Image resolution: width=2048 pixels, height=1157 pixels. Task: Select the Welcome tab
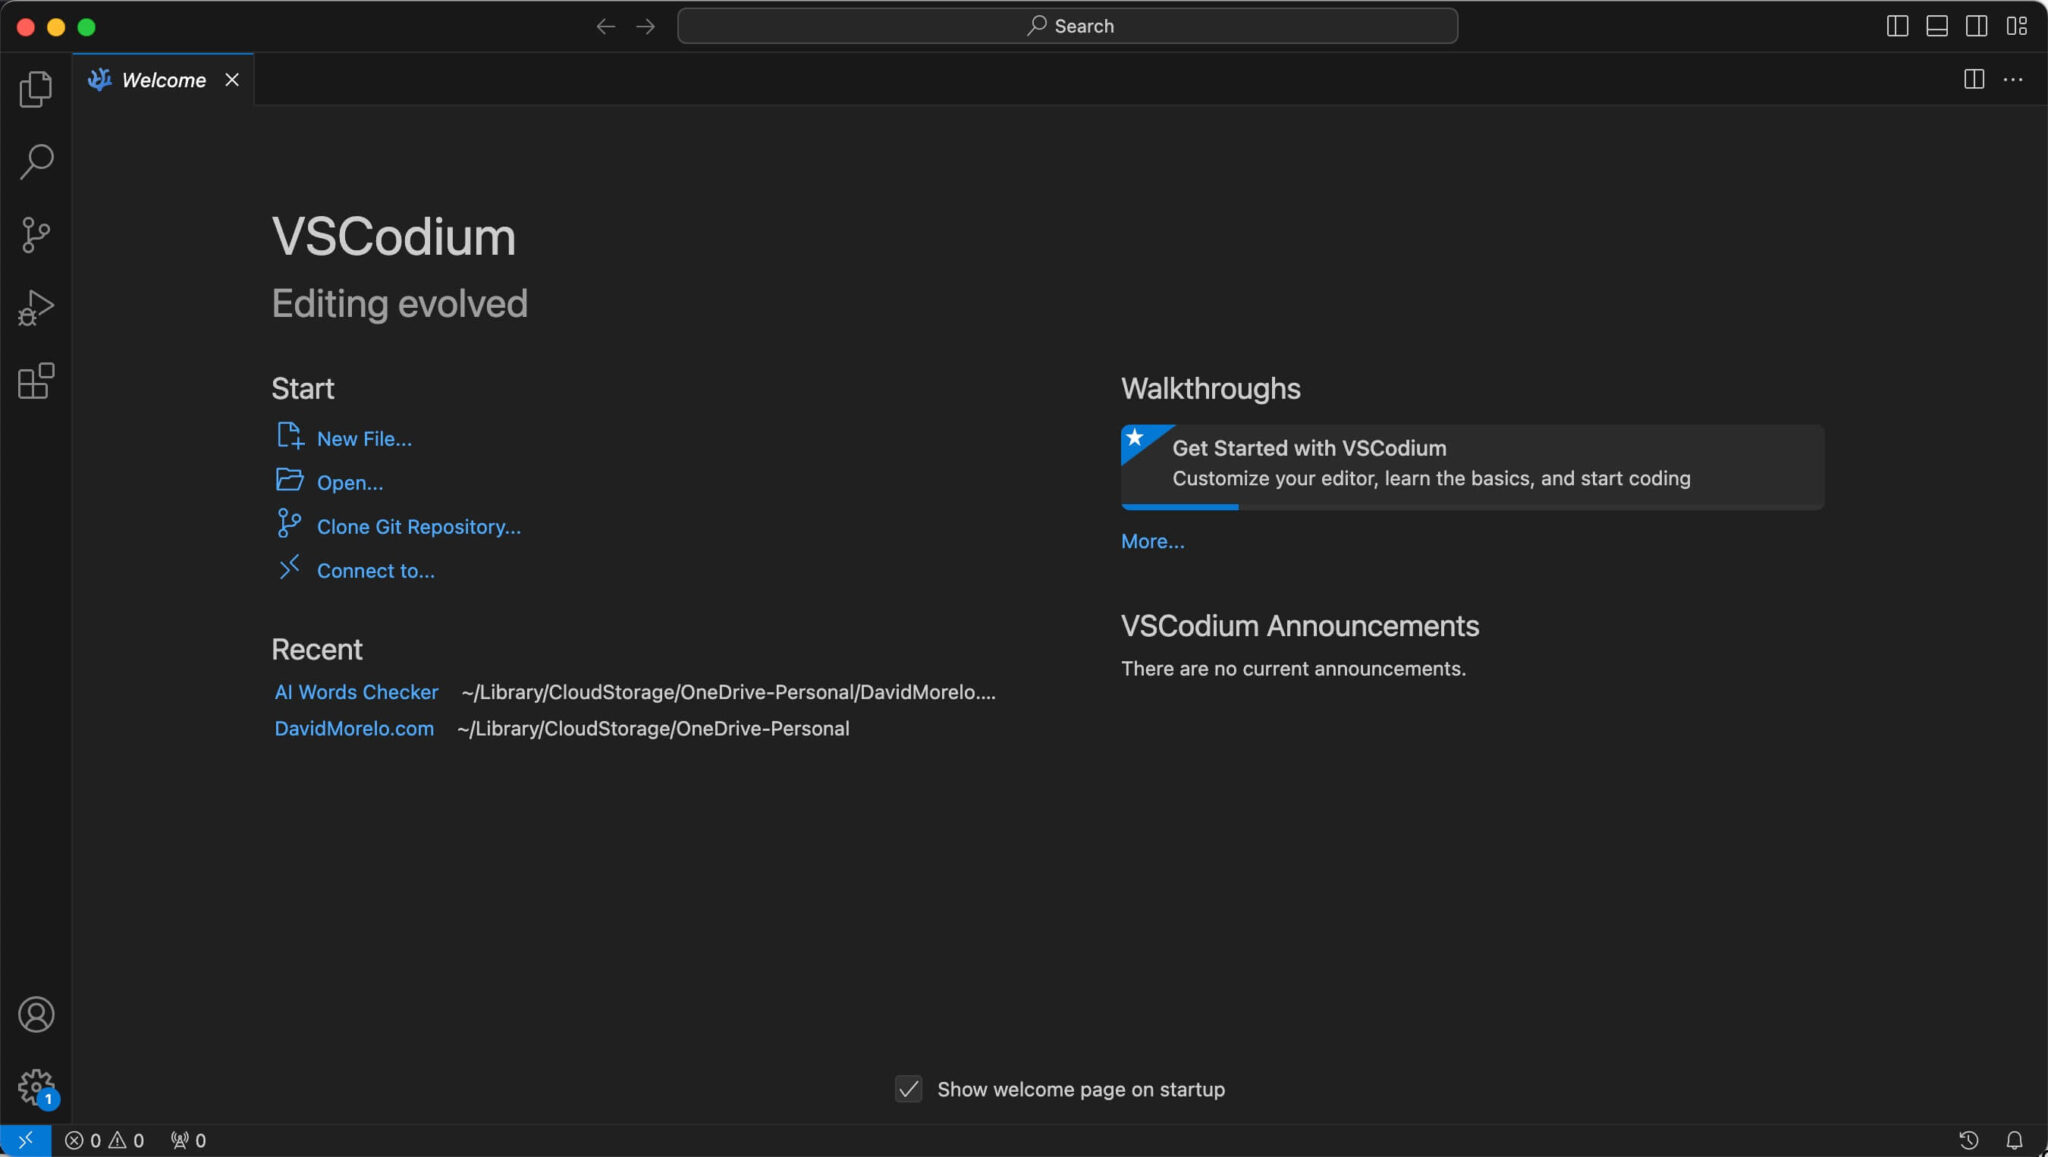163,79
